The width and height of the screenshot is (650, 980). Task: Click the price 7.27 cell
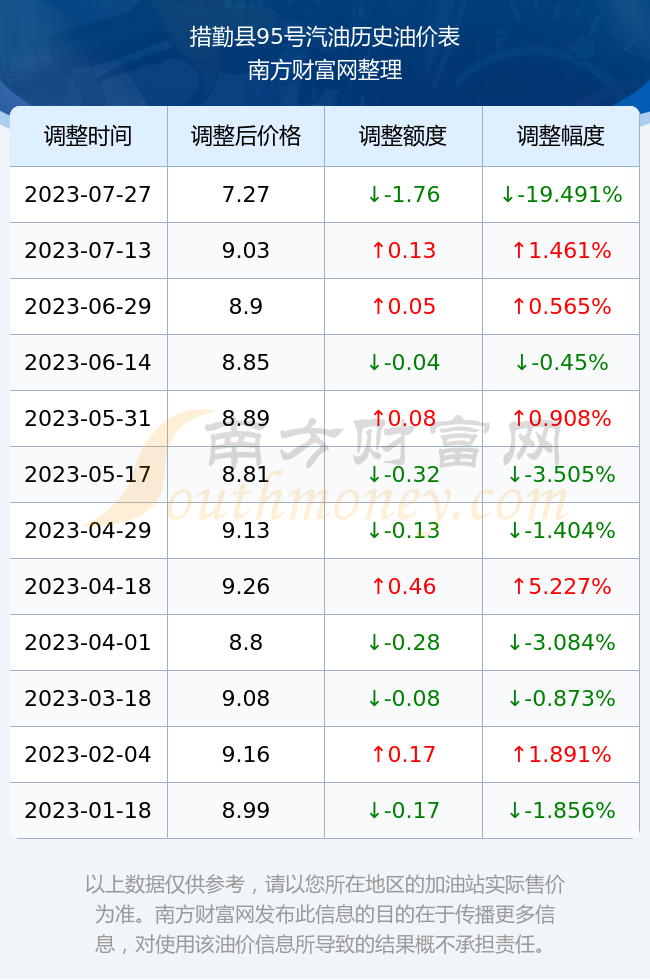pyautogui.click(x=246, y=194)
